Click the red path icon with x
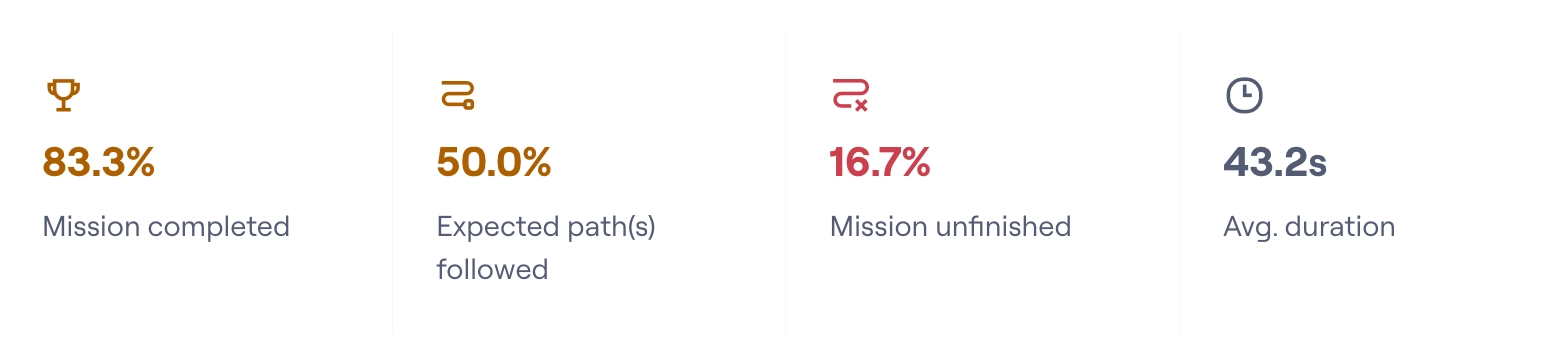The height and width of the screenshot is (362, 1568). pos(850,96)
